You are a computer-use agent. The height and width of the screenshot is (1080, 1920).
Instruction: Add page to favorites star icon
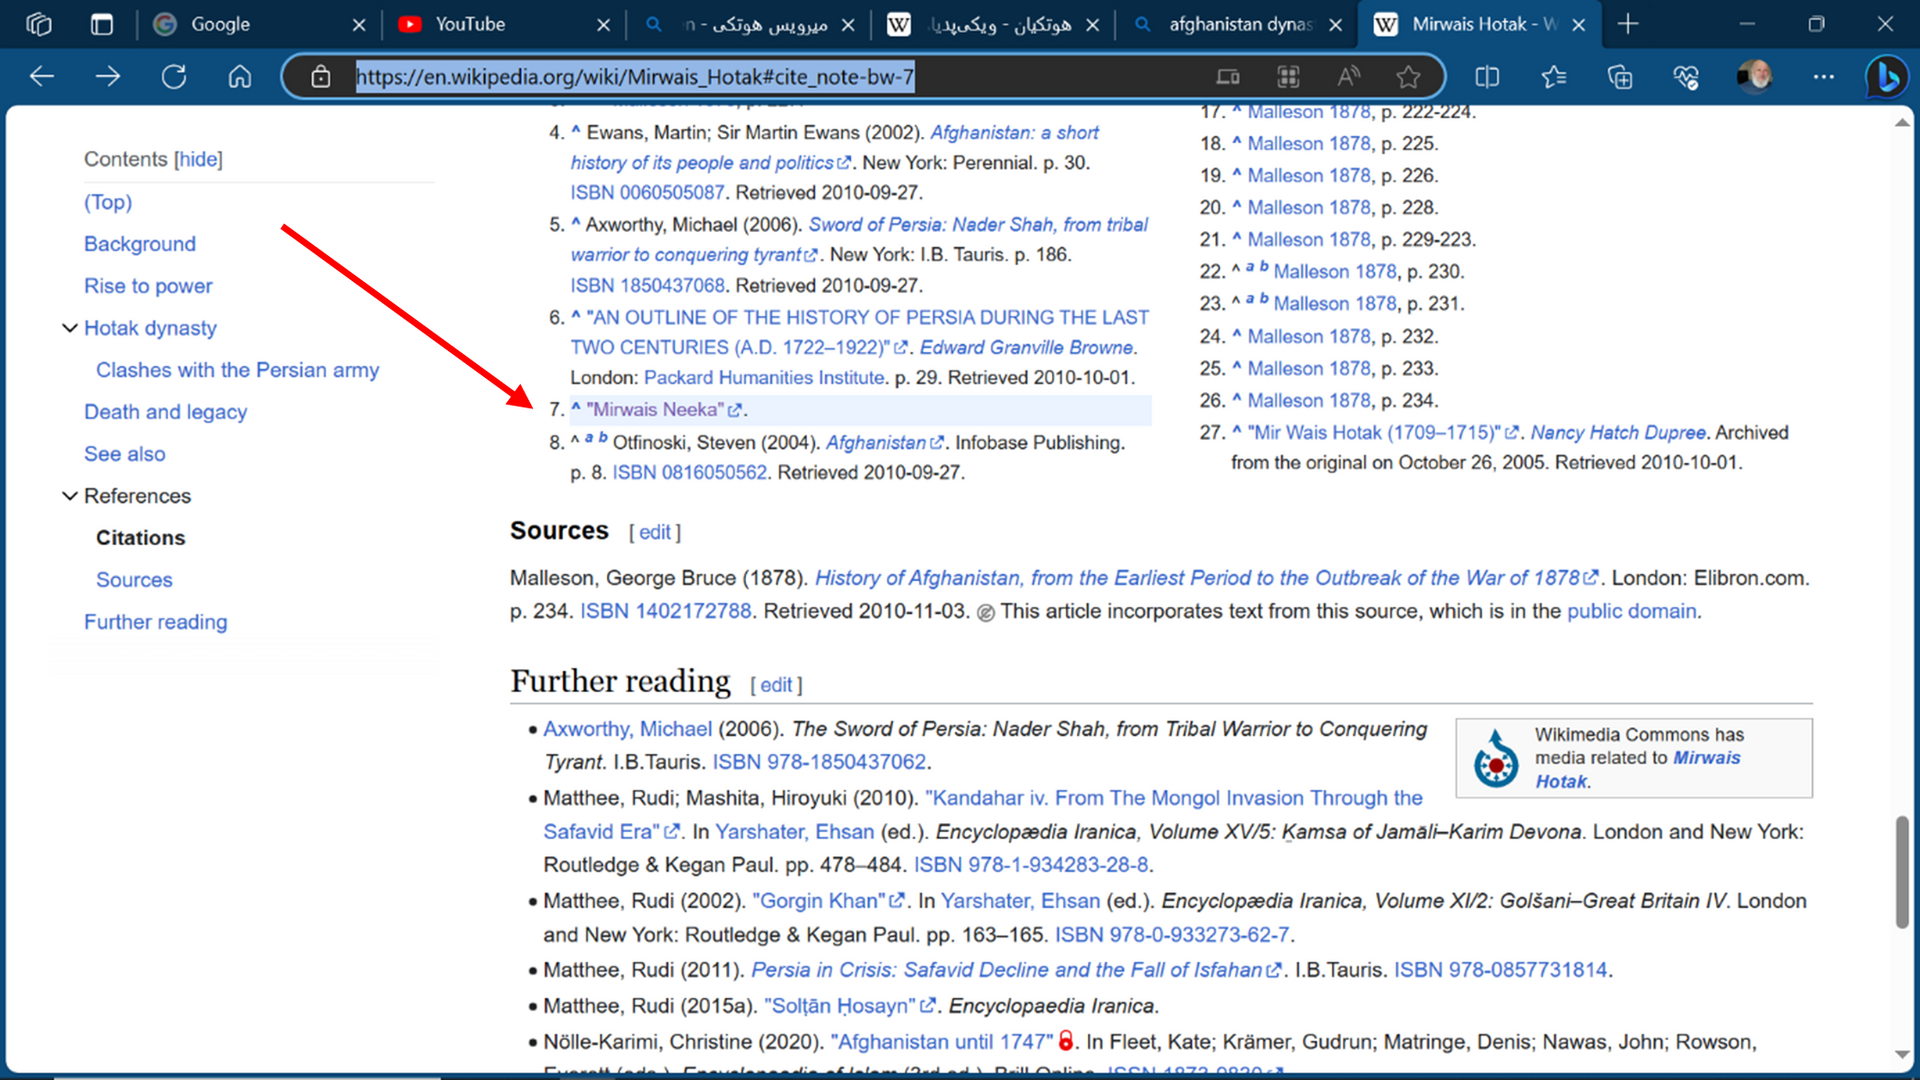(1408, 77)
